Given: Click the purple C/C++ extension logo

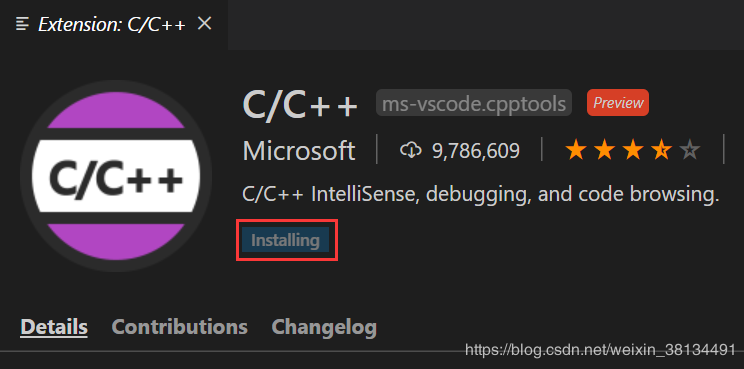Looking at the screenshot, I should tap(115, 176).
